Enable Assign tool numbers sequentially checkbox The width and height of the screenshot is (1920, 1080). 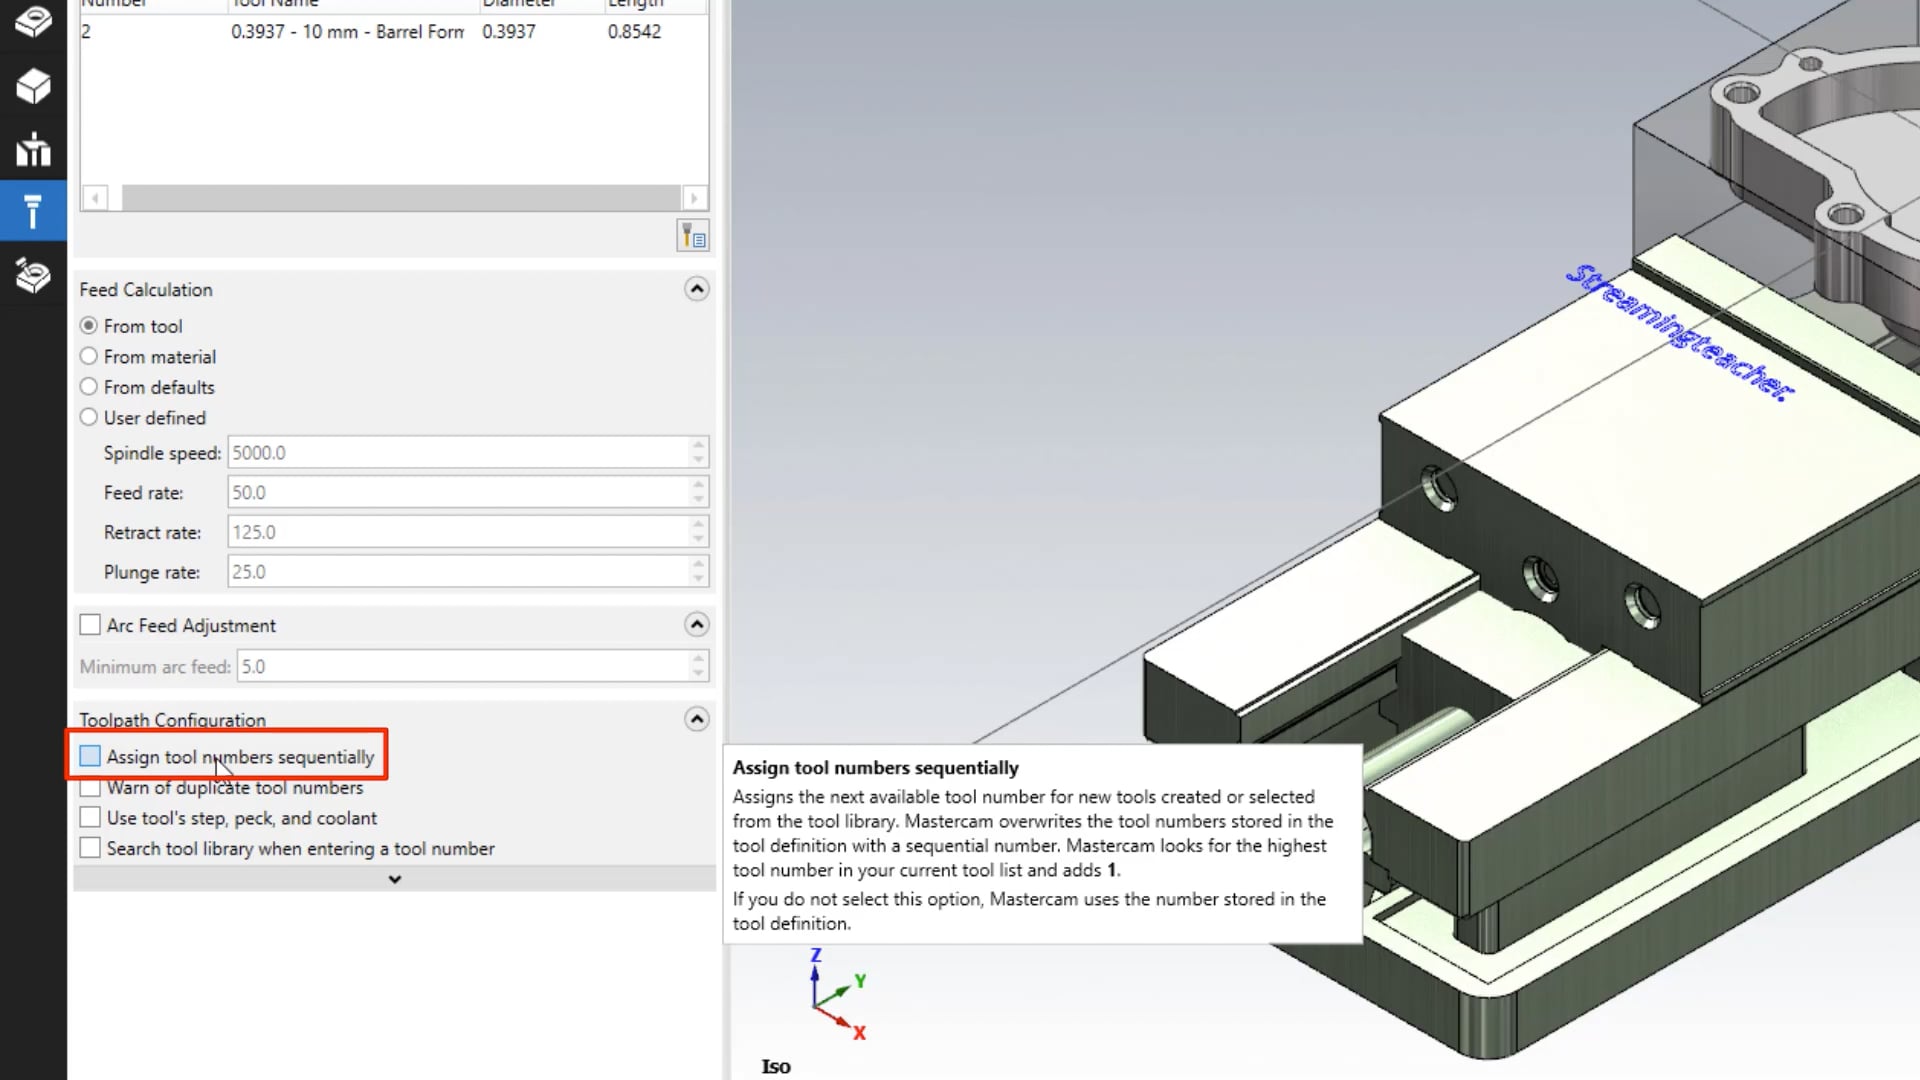(90, 756)
